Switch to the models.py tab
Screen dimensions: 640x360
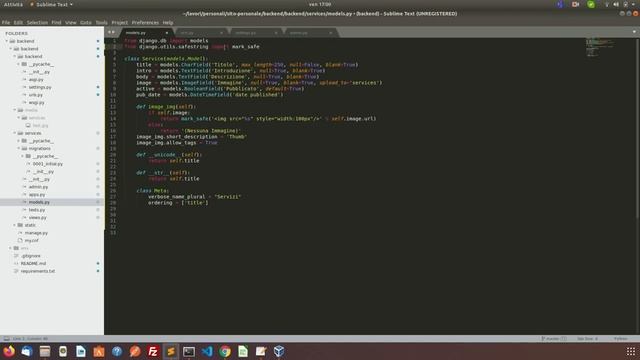point(145,33)
